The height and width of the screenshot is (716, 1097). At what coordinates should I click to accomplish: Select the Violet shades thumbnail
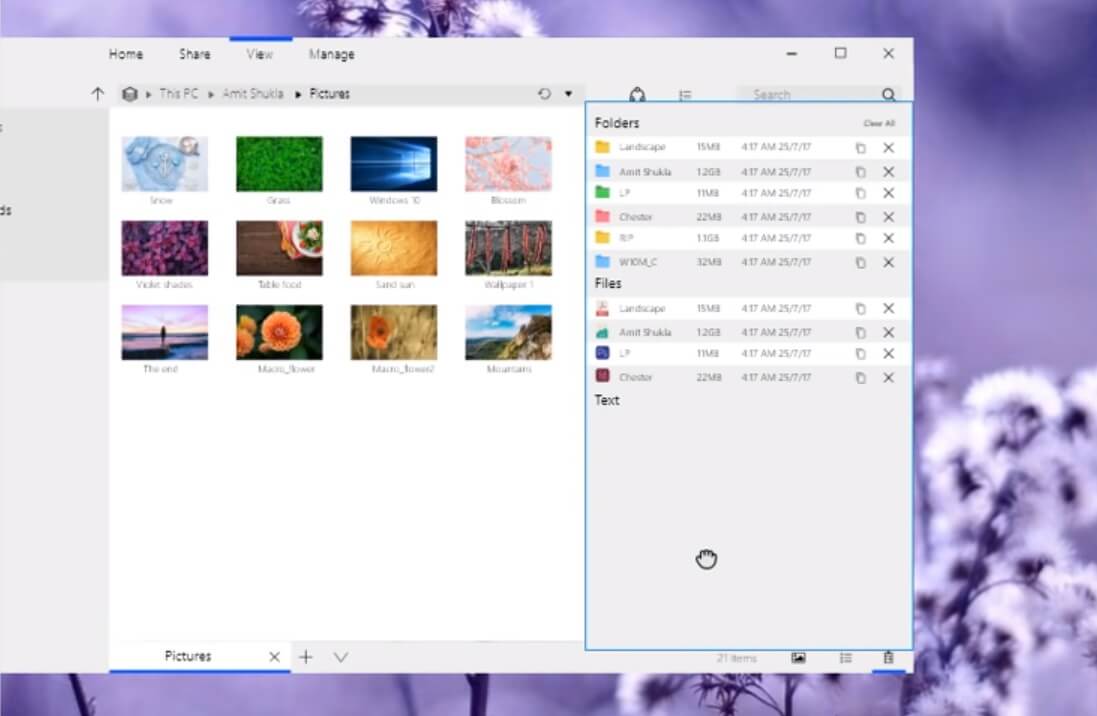tap(164, 248)
